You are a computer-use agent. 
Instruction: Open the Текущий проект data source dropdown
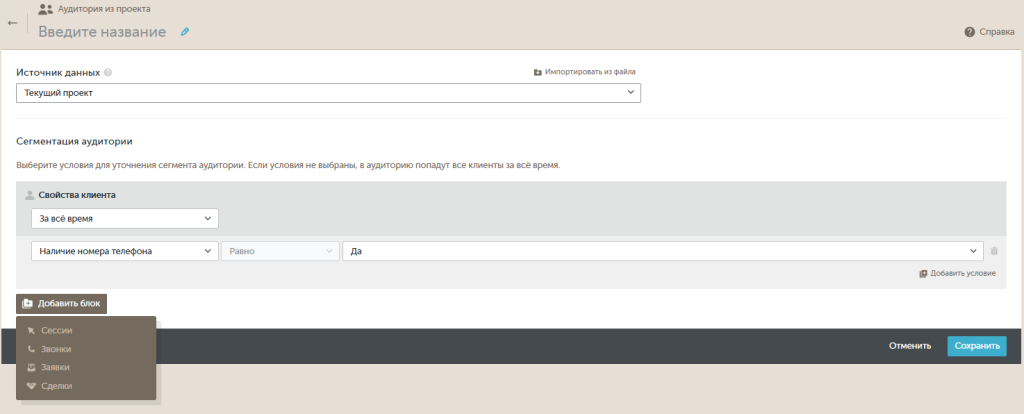point(328,93)
